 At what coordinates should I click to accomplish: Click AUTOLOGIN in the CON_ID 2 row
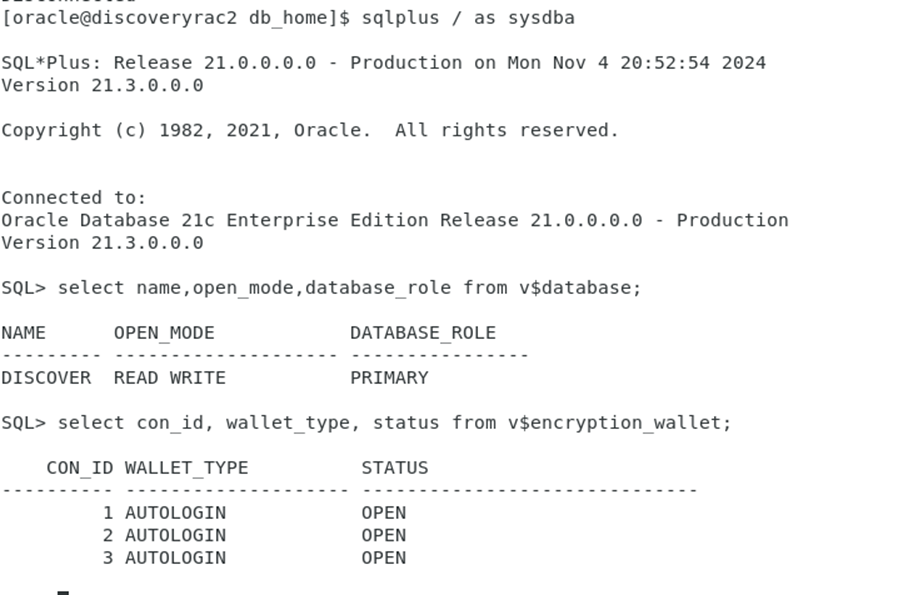point(175,535)
